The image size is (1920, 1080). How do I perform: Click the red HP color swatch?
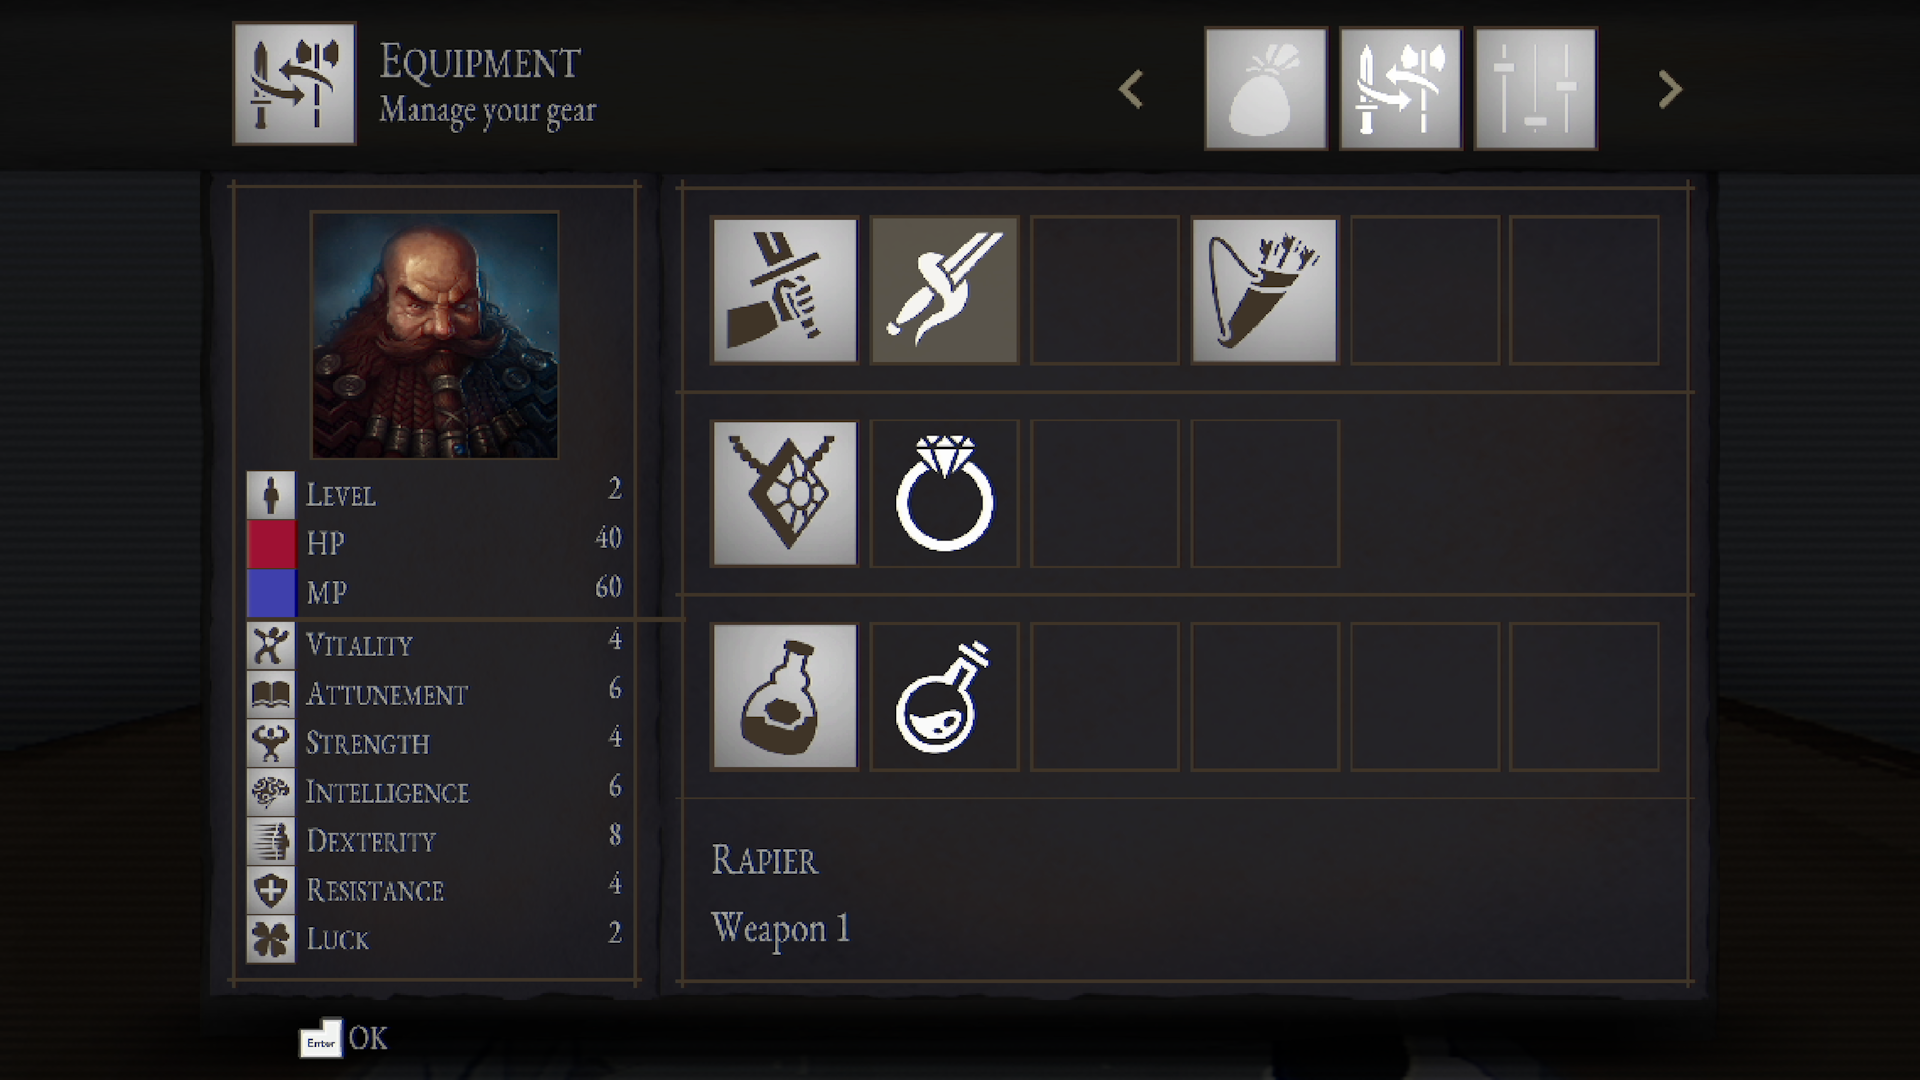coord(271,544)
